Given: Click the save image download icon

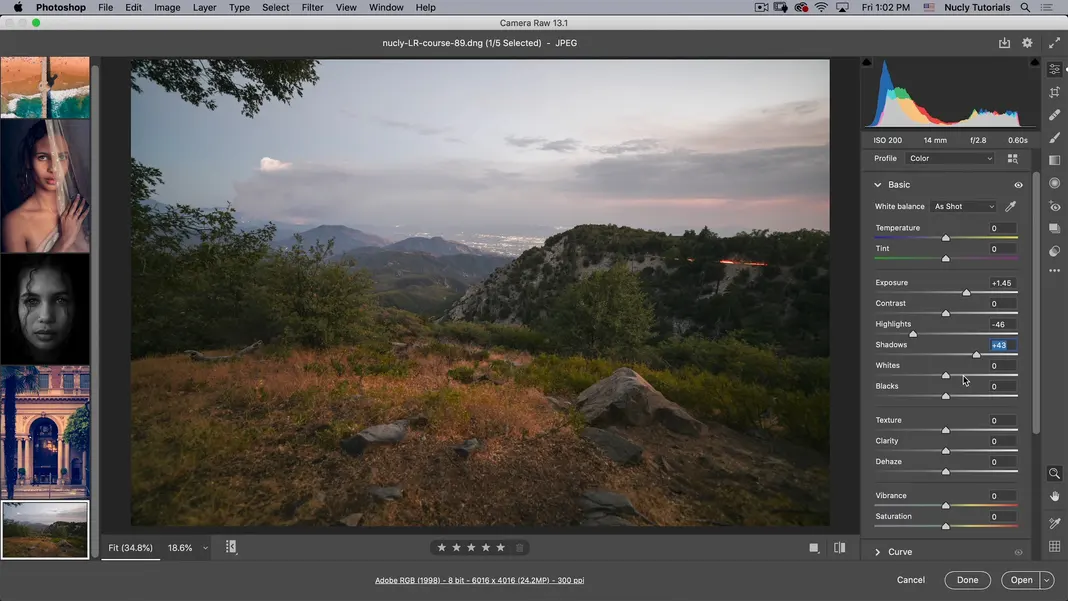Looking at the screenshot, I should (x=1004, y=43).
